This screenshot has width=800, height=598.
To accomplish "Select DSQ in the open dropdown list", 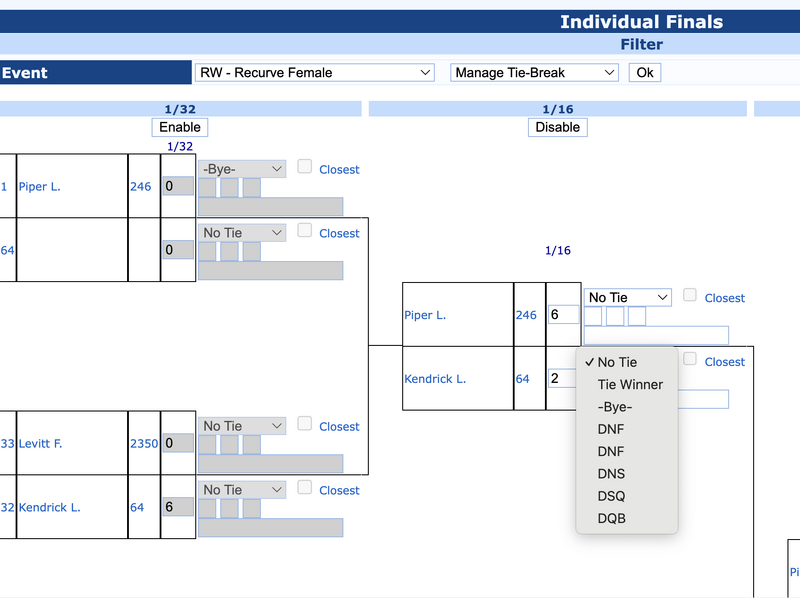I will coord(627,496).
